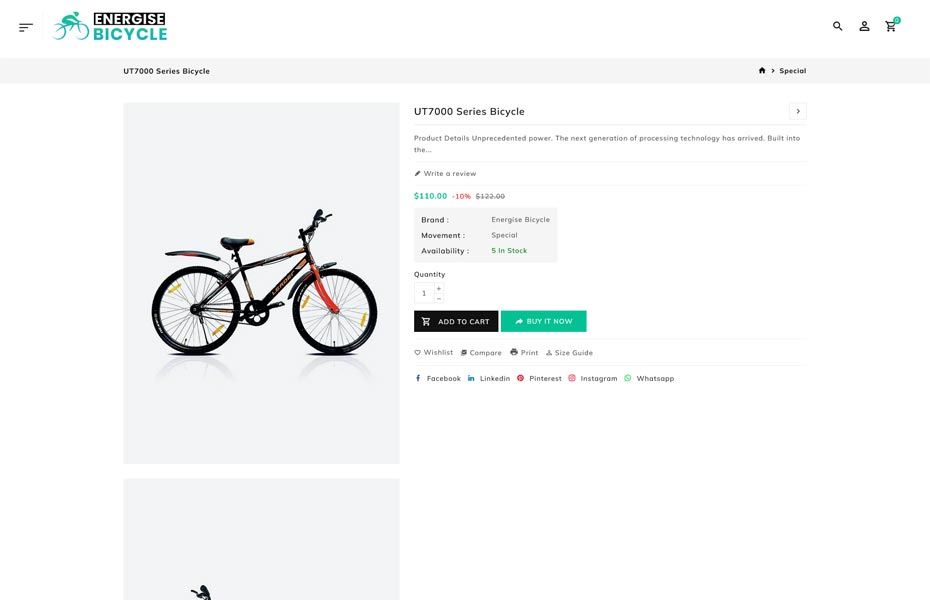930x600 pixels.
Task: Select the Special breadcrumb link
Action: tap(793, 71)
